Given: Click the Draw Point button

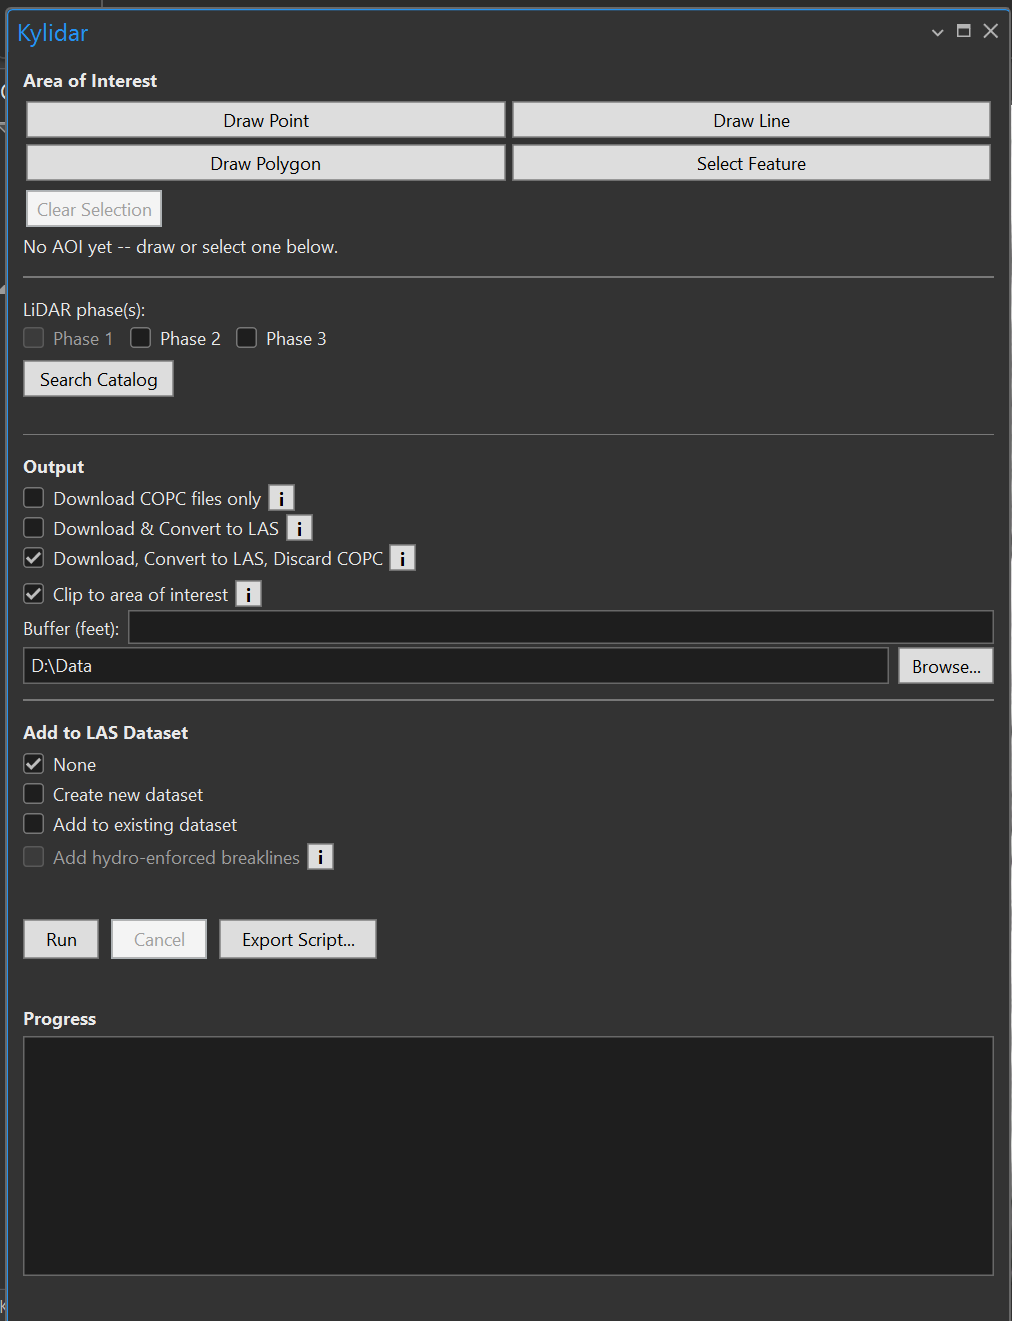Looking at the screenshot, I should click(266, 120).
